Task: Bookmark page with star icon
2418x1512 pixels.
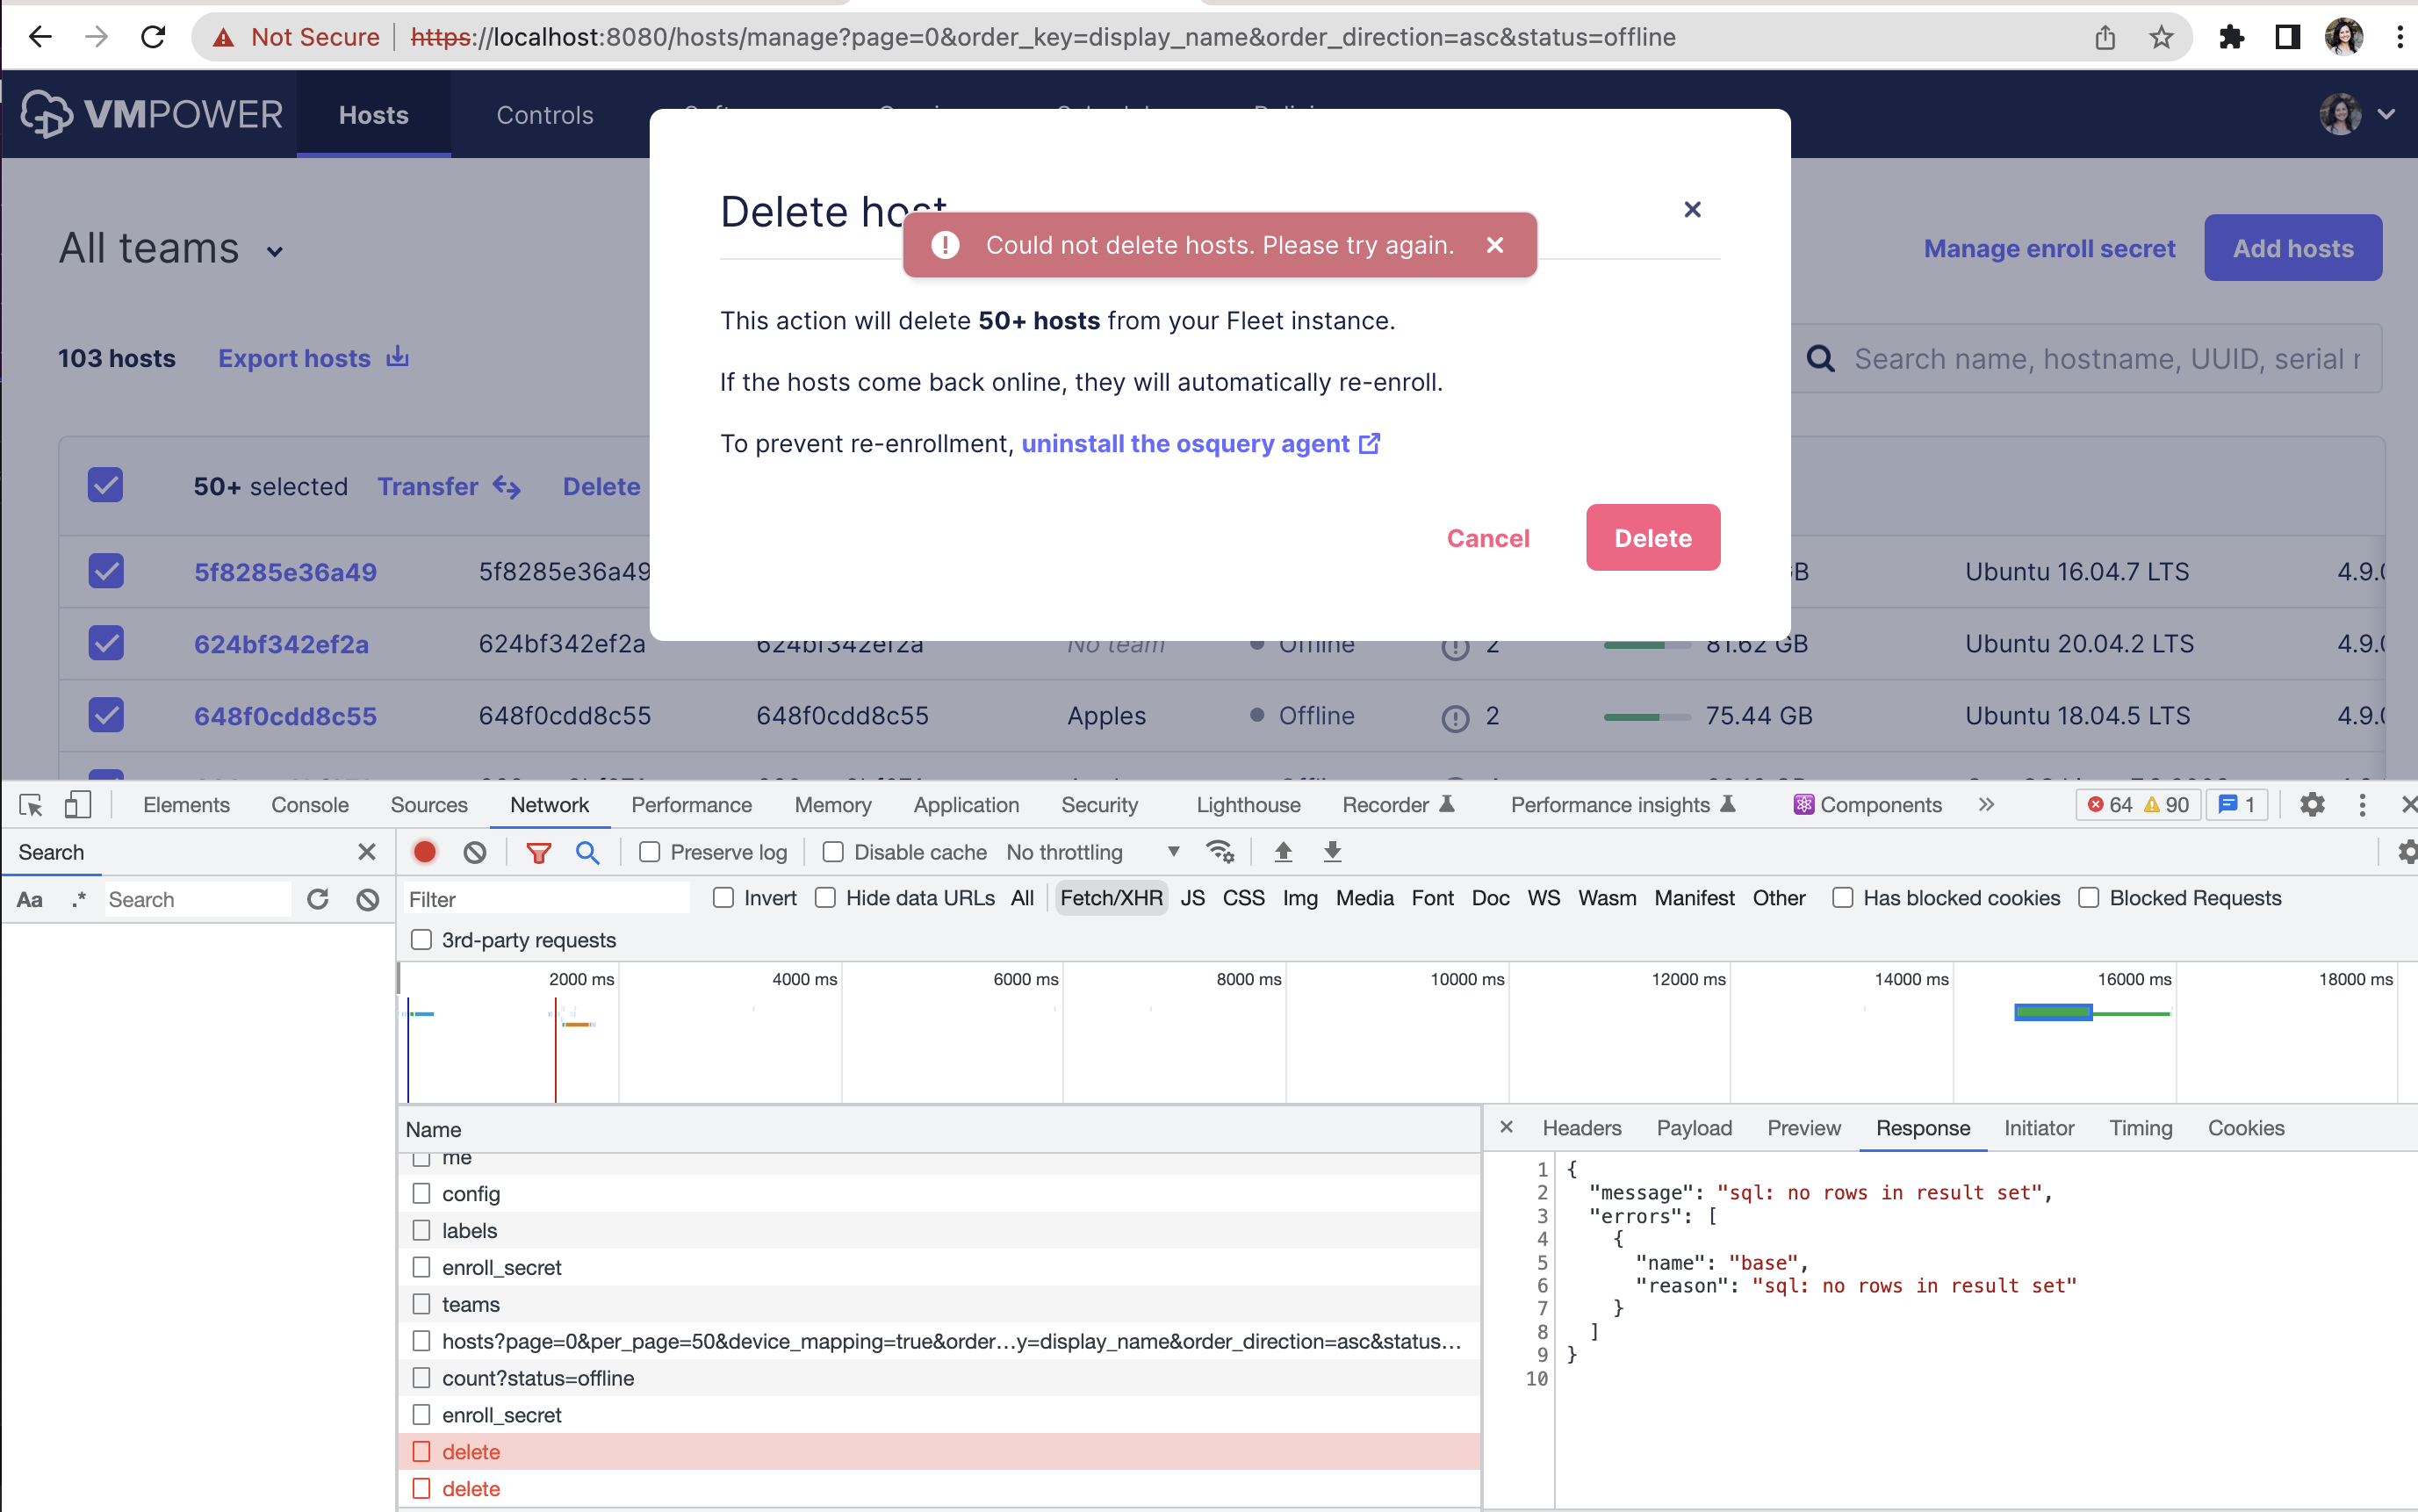Action: pyautogui.click(x=2161, y=37)
